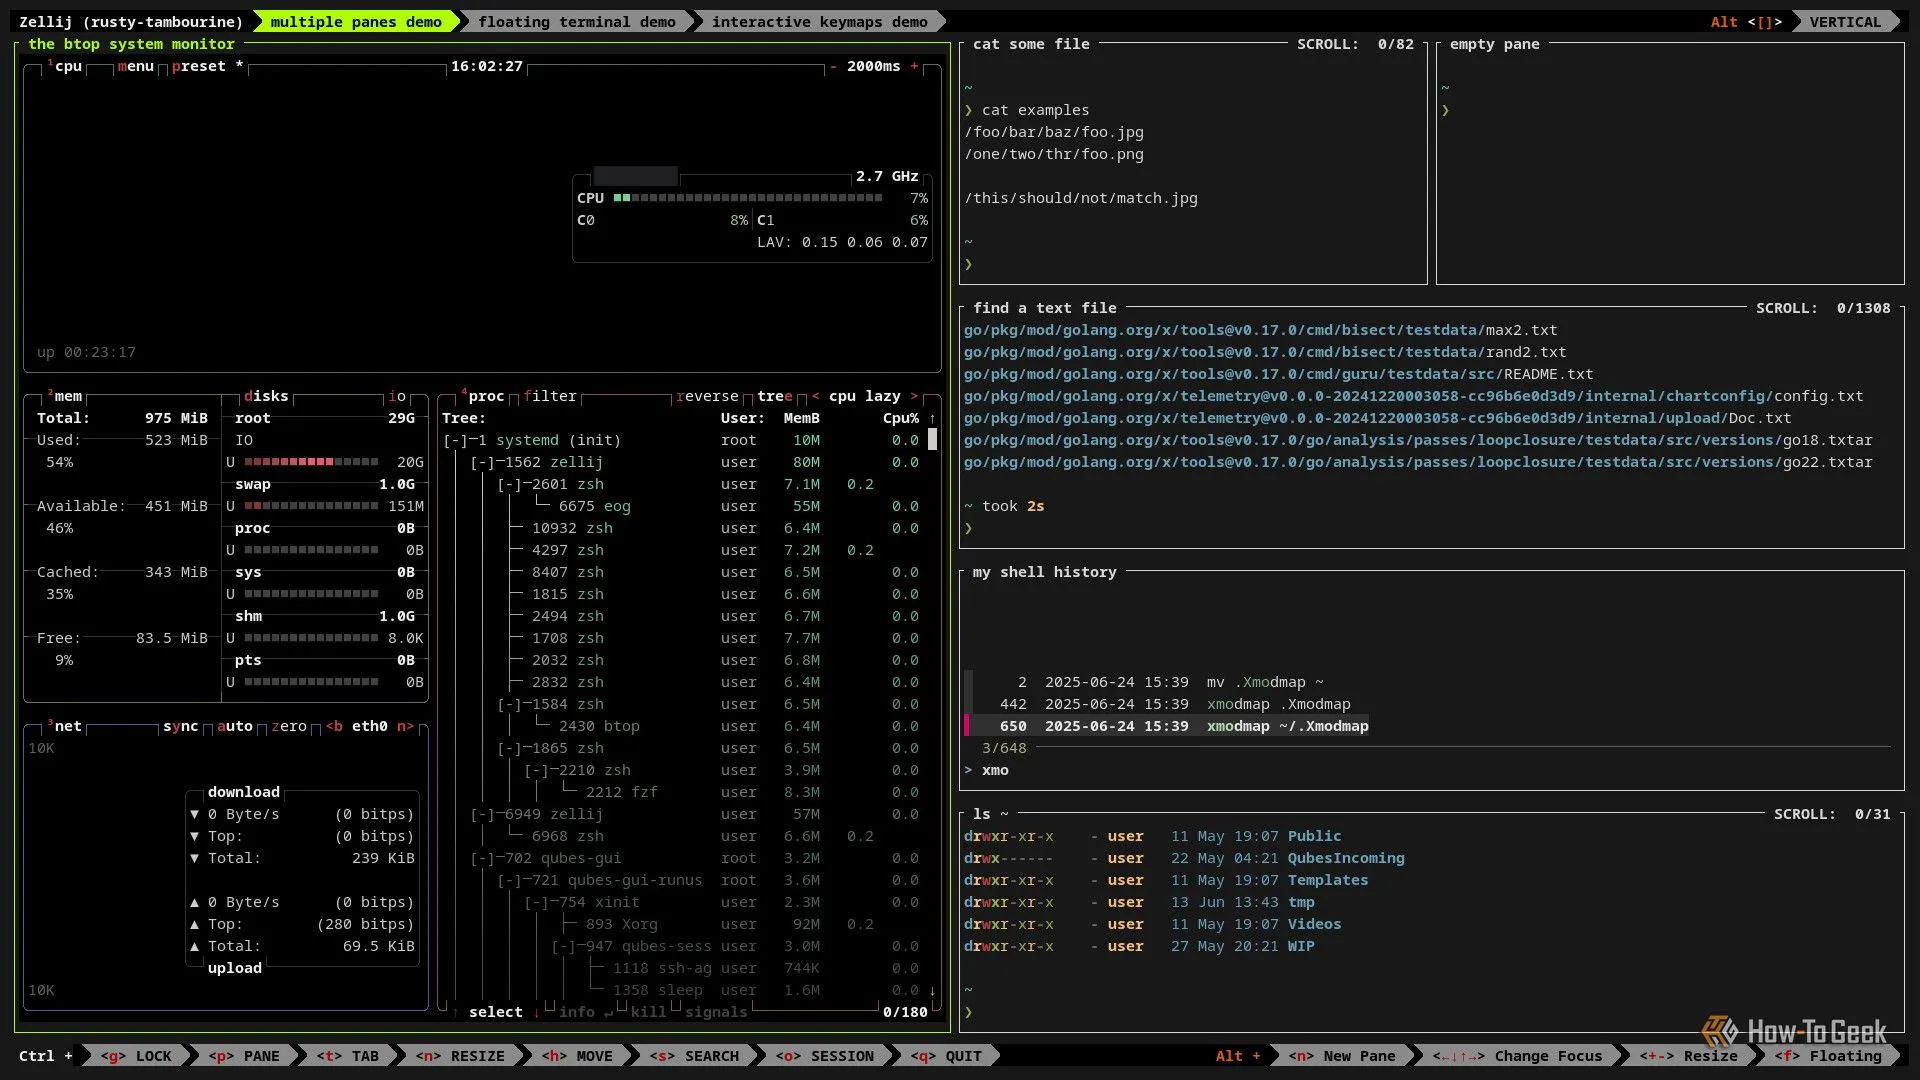Click the plus to increase btop update interval
1920x1080 pixels.
[914, 67]
